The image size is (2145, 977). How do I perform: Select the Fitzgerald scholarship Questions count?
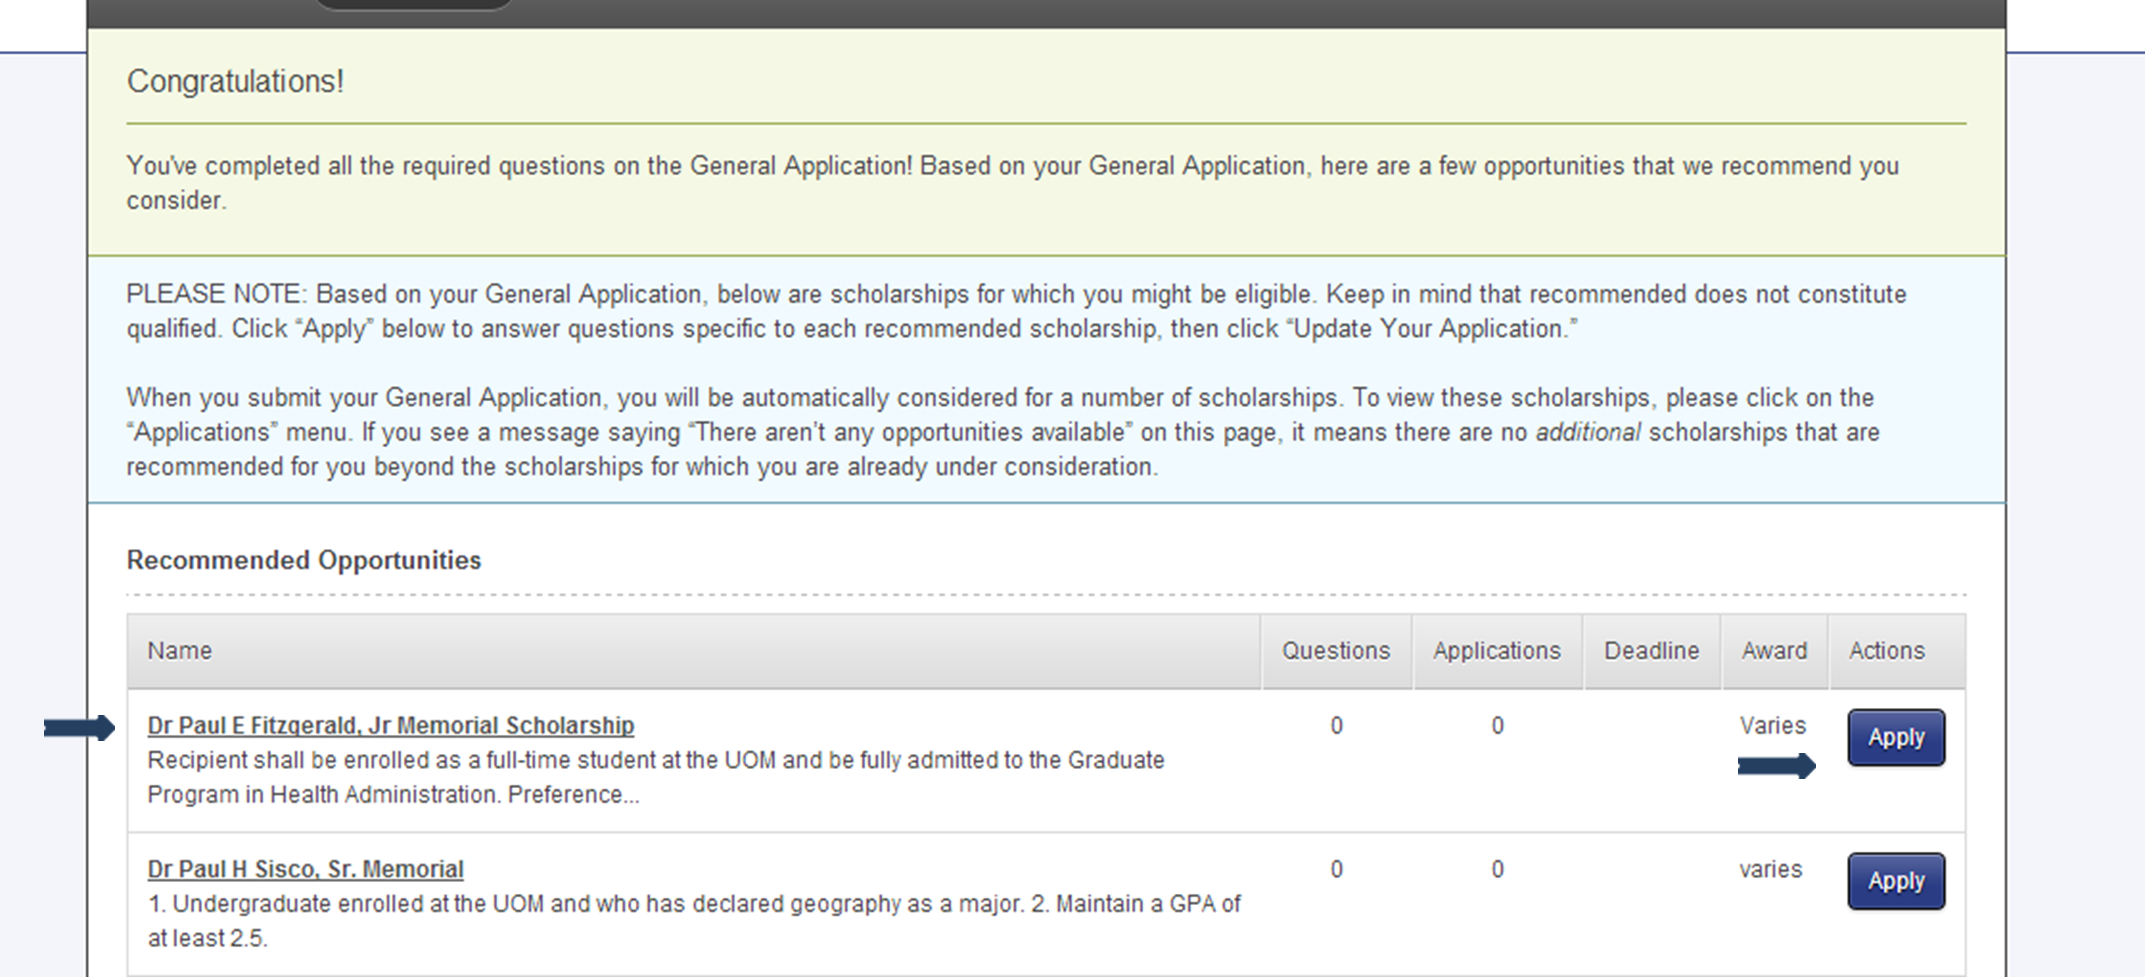coord(1336,725)
